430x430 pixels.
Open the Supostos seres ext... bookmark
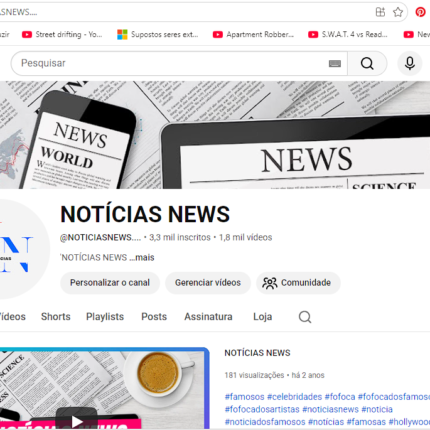(x=158, y=34)
